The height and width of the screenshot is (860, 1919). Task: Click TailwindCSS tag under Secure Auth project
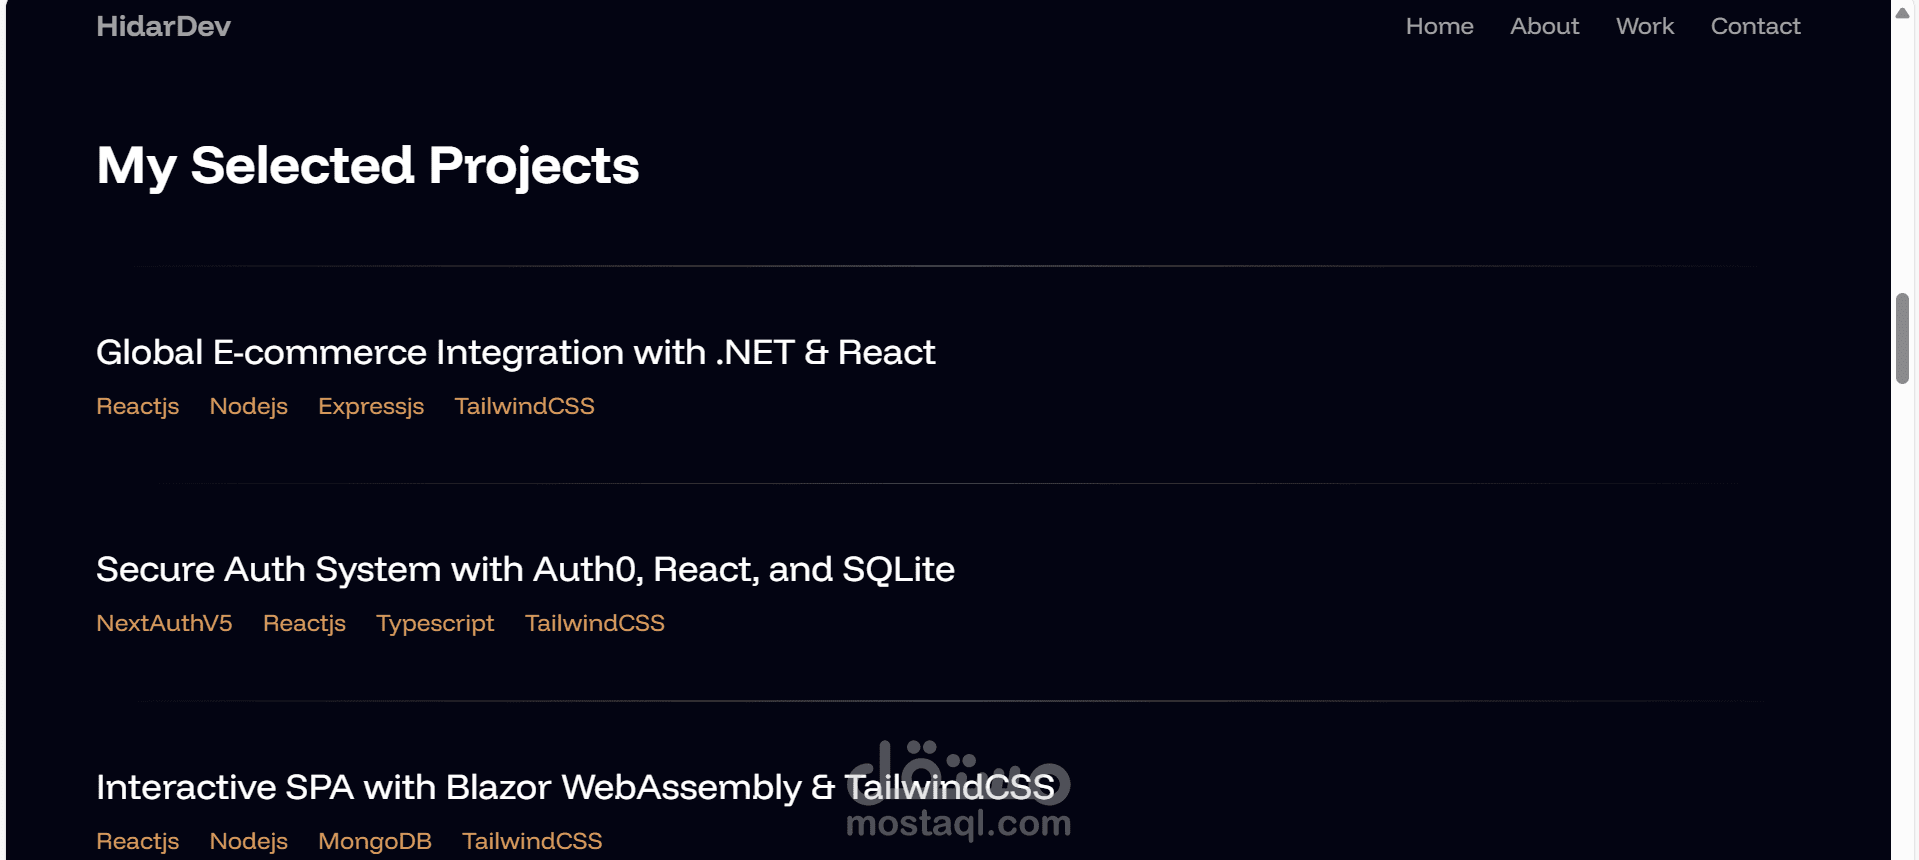(x=594, y=623)
